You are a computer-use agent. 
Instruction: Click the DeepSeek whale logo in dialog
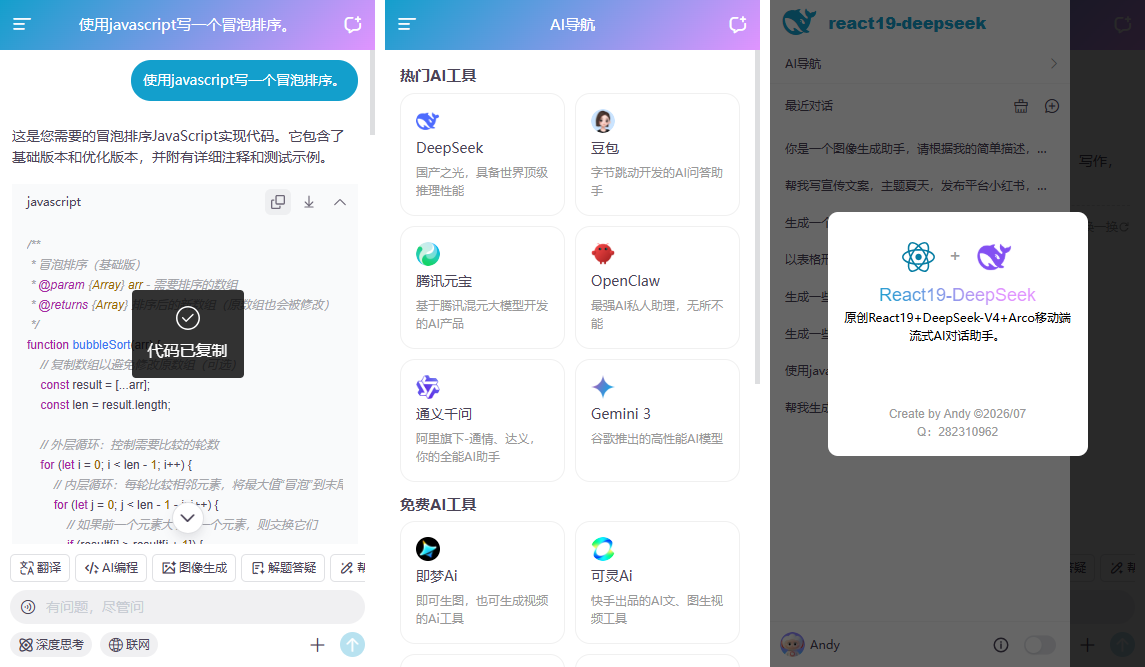coord(994,256)
